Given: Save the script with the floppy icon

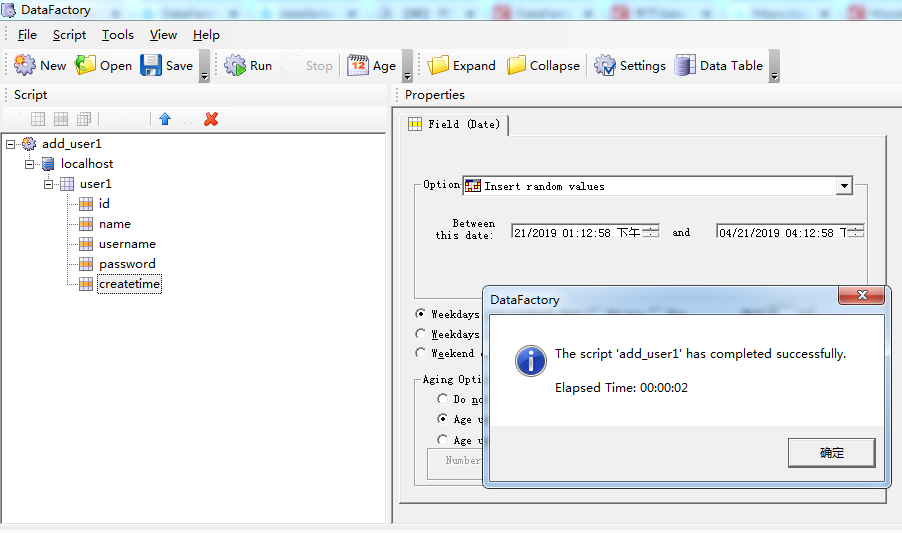Looking at the screenshot, I should coord(151,65).
